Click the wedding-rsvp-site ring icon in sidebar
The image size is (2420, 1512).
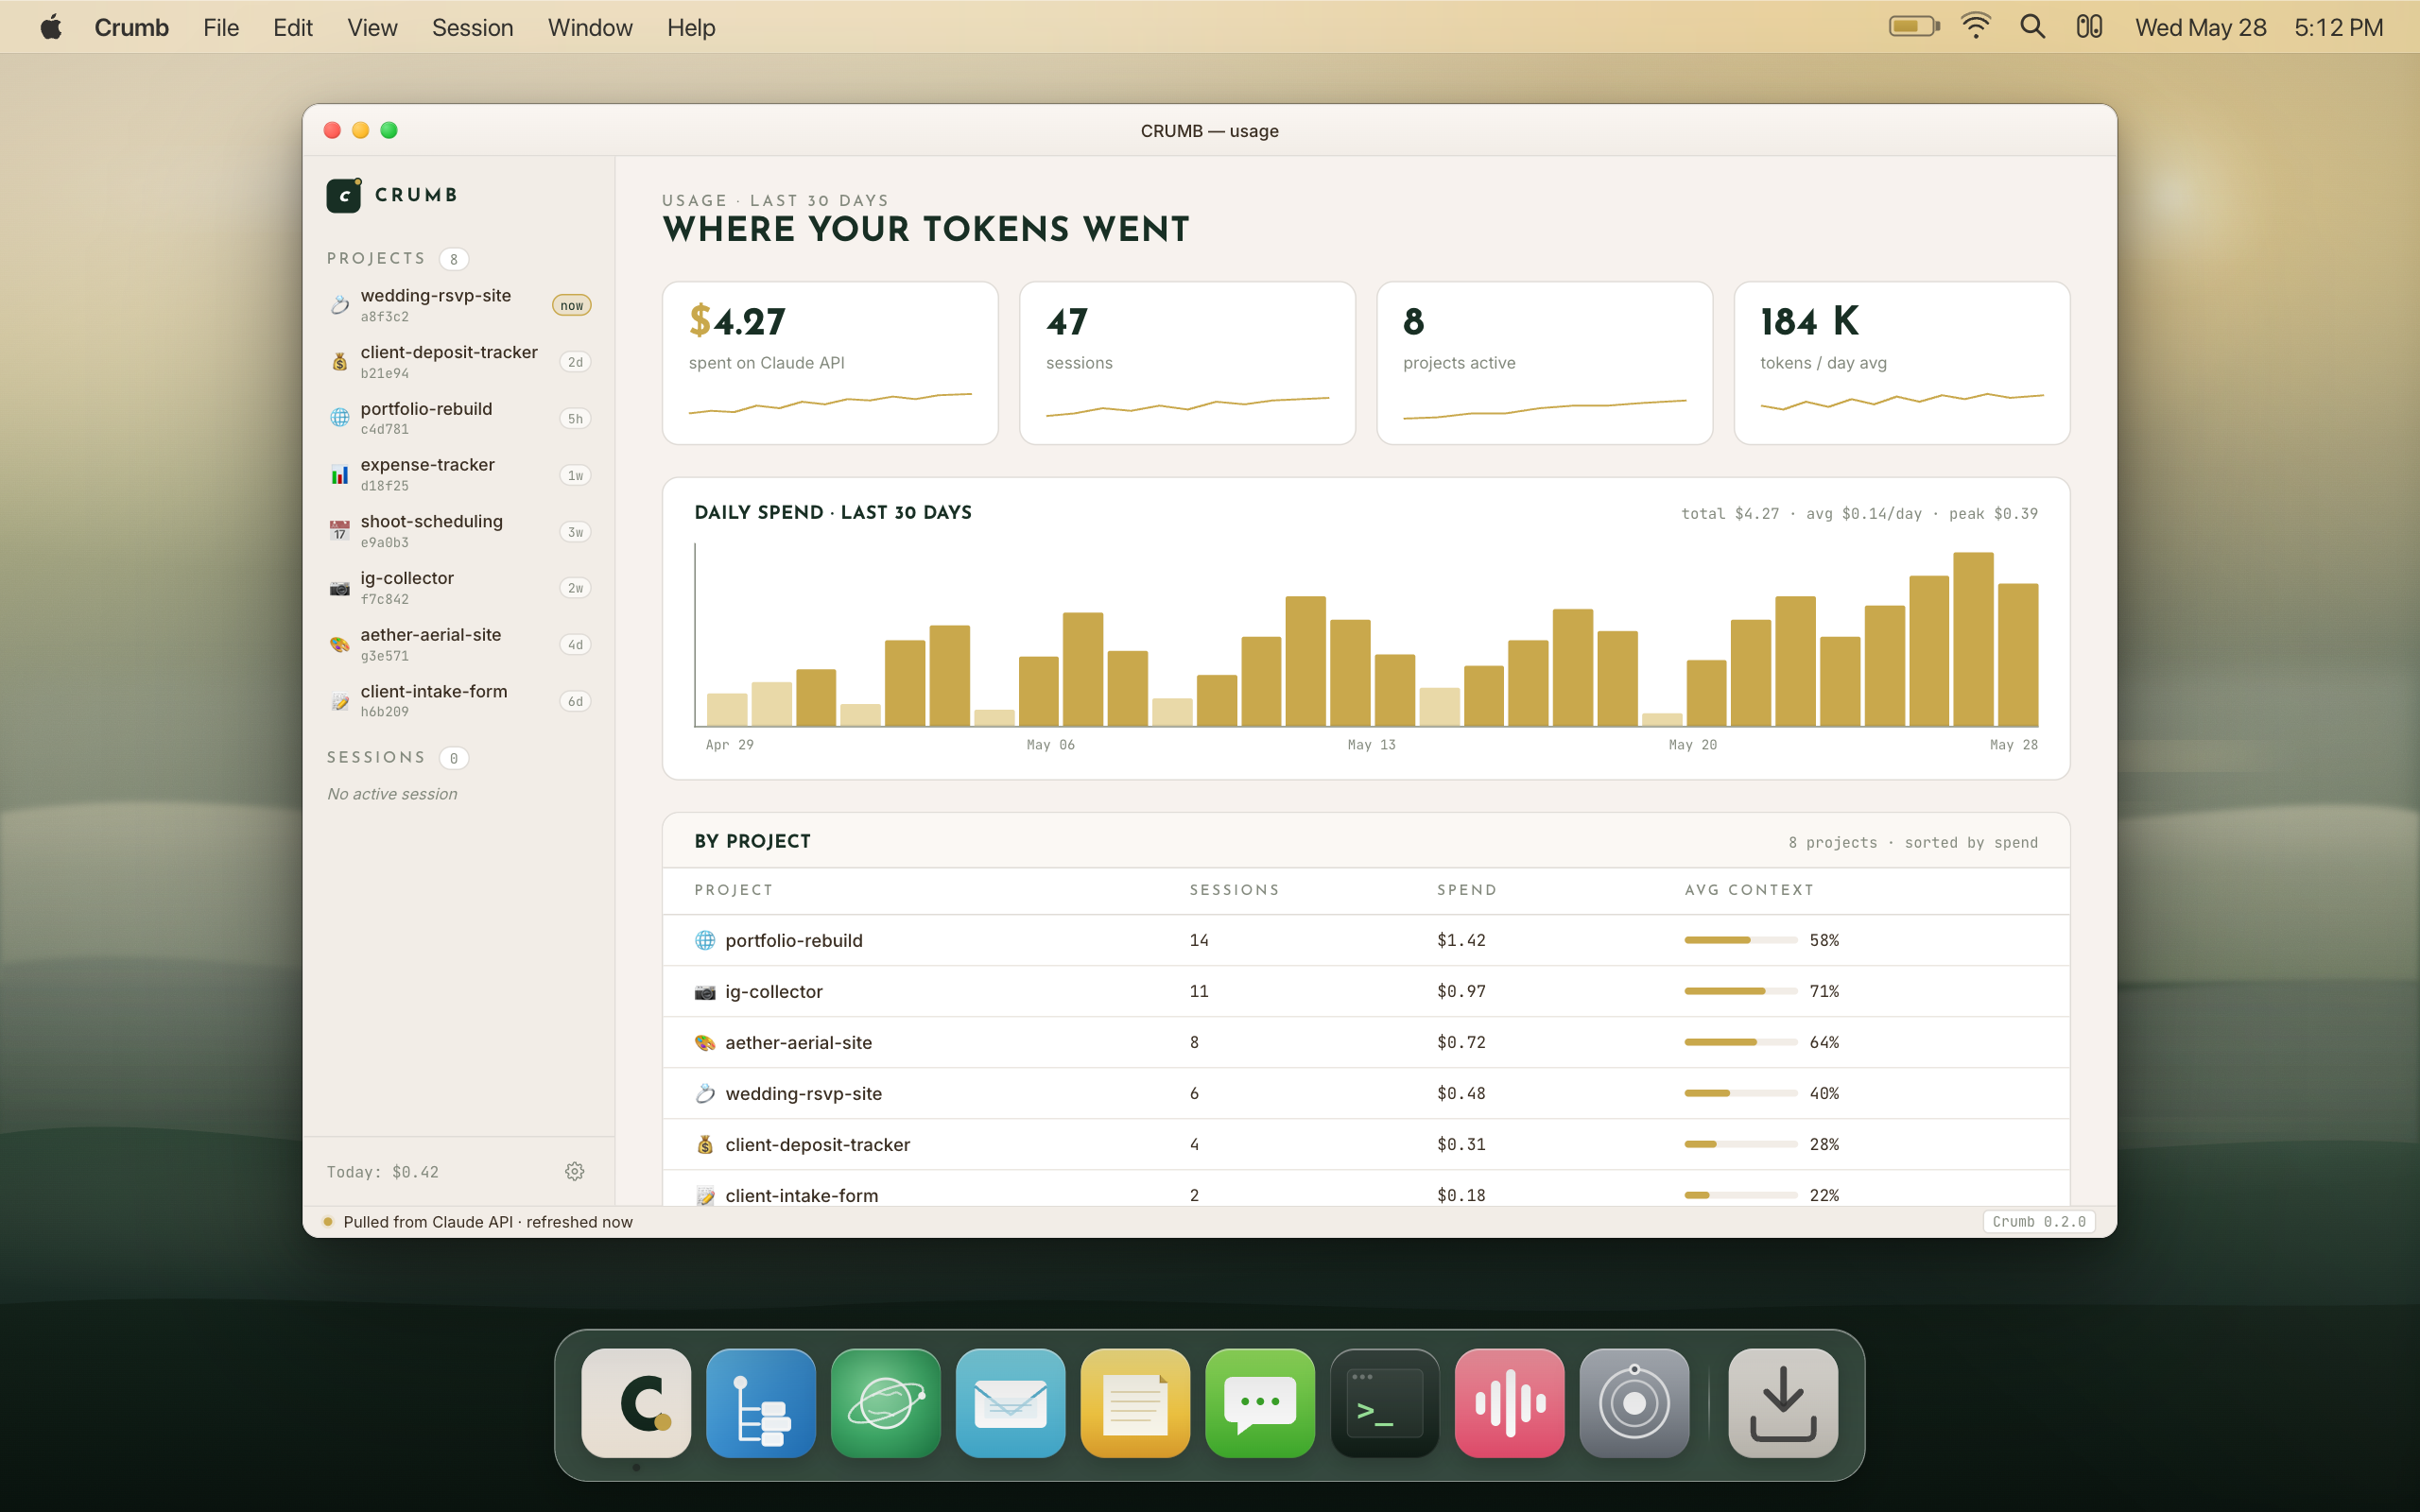coord(340,305)
